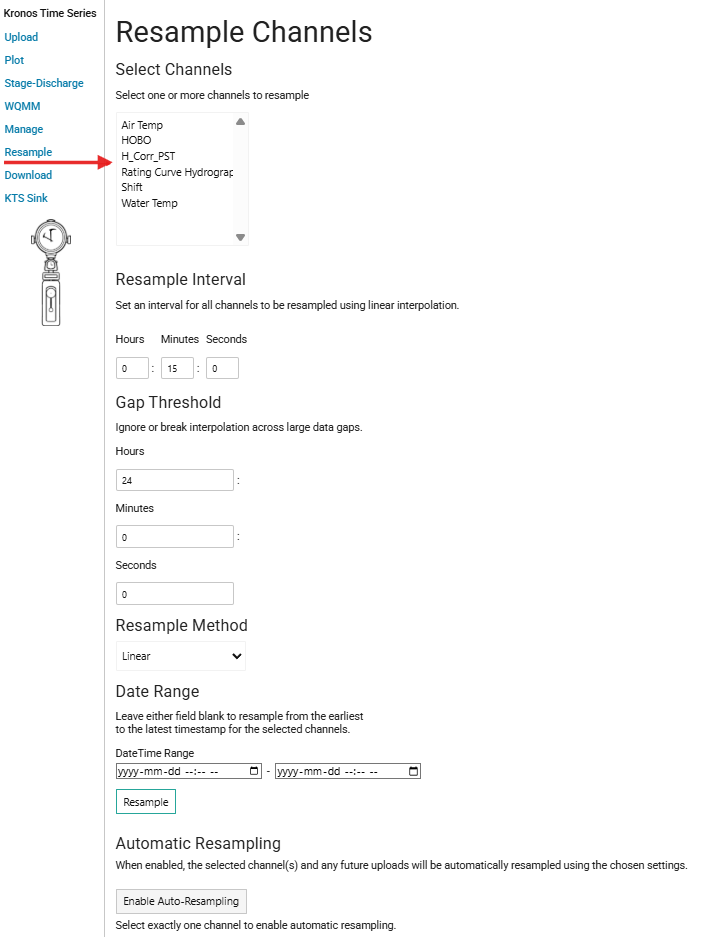
Task: Go to the Plot page
Action: pyautogui.click(x=14, y=60)
